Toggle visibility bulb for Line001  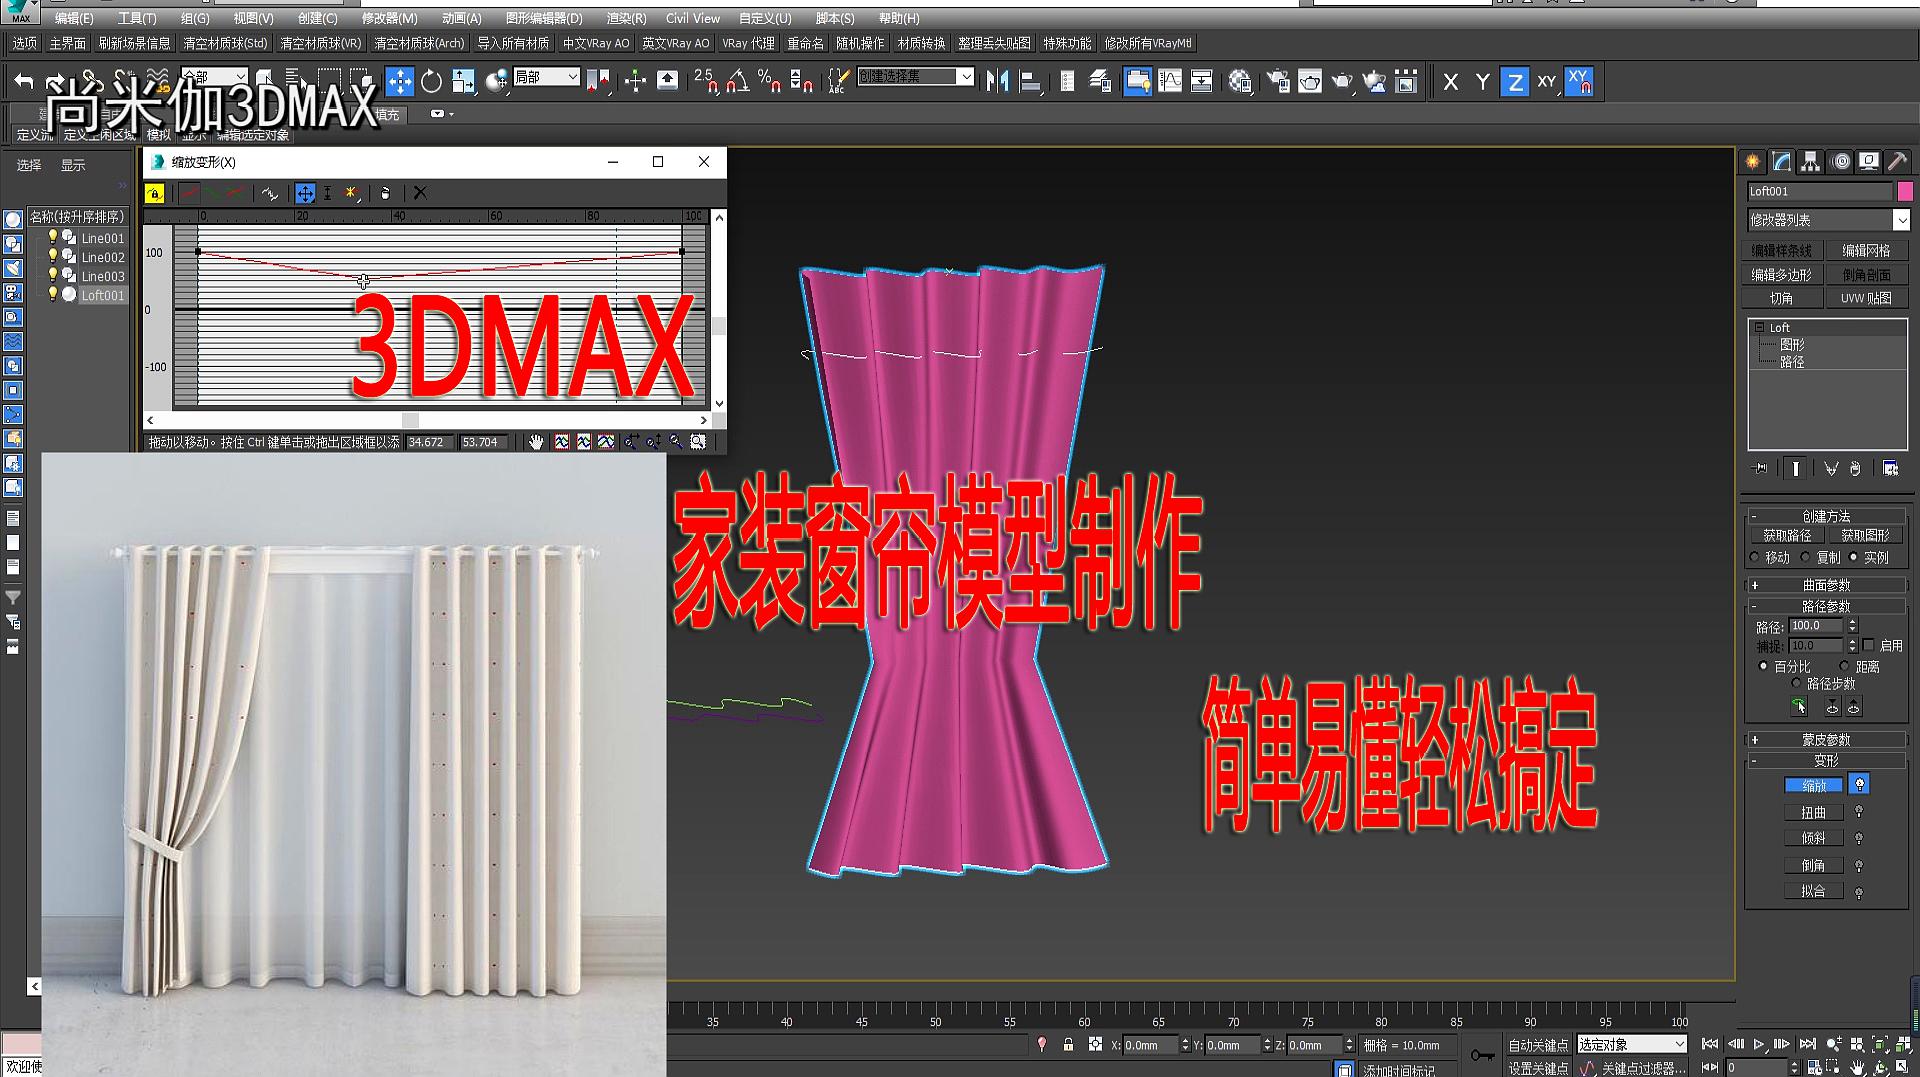[53, 237]
